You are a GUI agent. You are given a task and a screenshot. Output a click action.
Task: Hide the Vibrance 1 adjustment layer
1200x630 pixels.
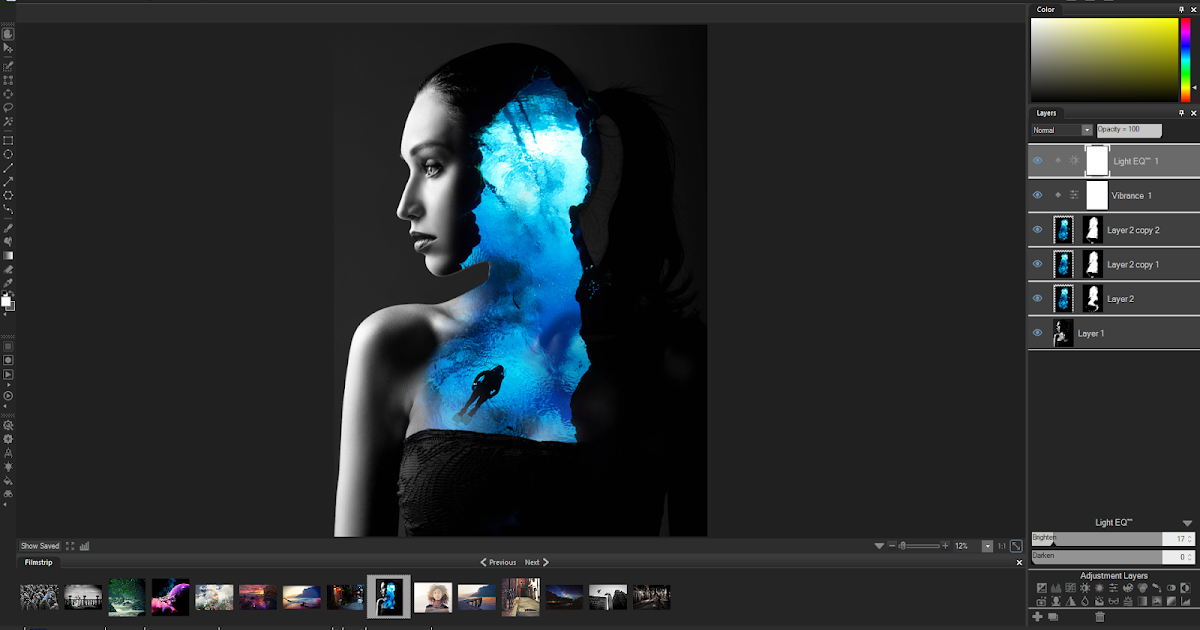pyautogui.click(x=1037, y=195)
